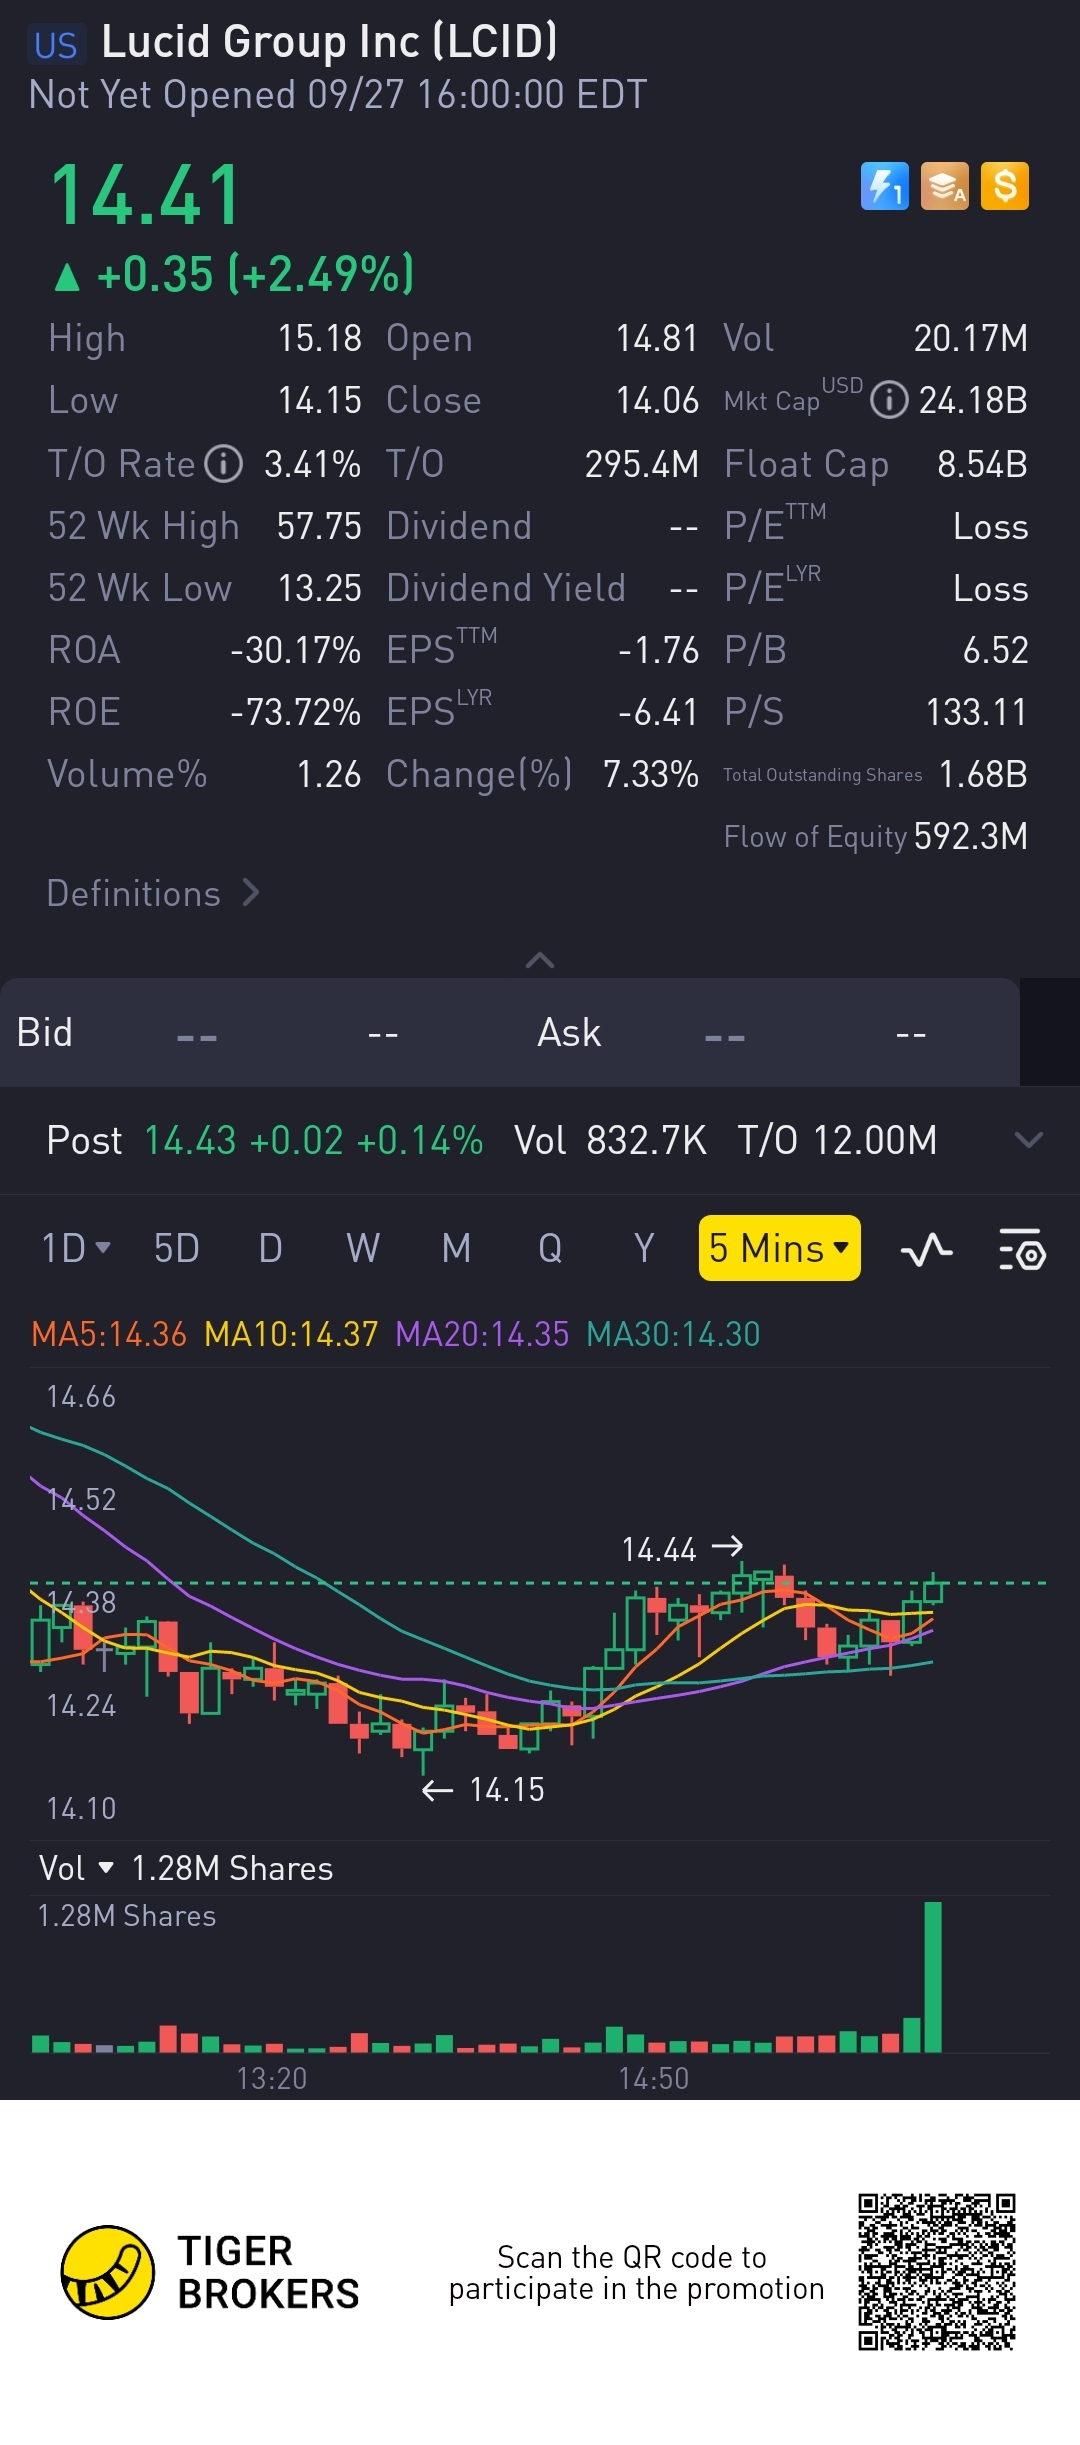
Task: Open info for T/O Rate
Action: (224, 464)
